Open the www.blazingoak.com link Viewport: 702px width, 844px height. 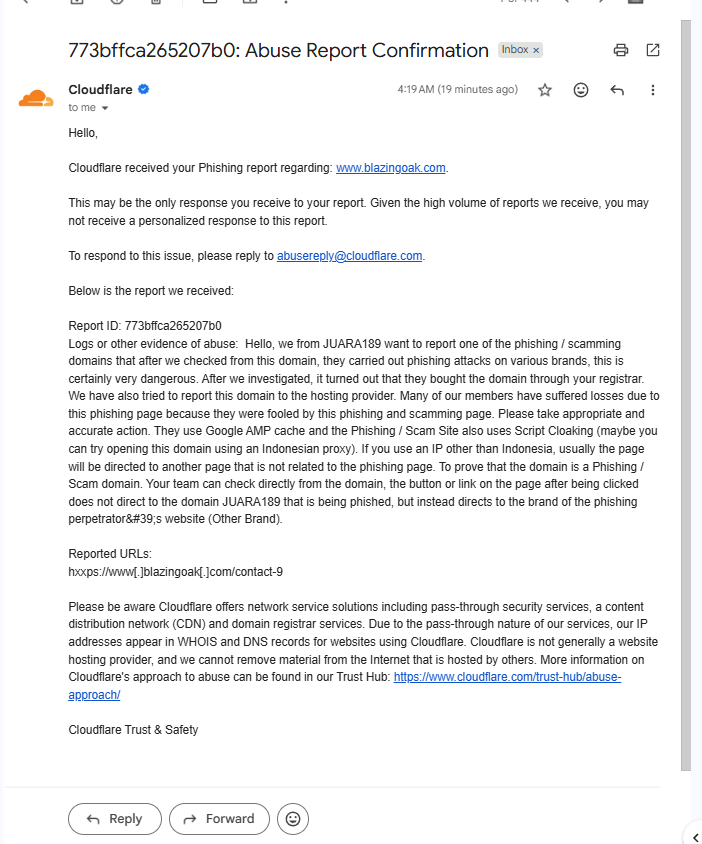391,168
